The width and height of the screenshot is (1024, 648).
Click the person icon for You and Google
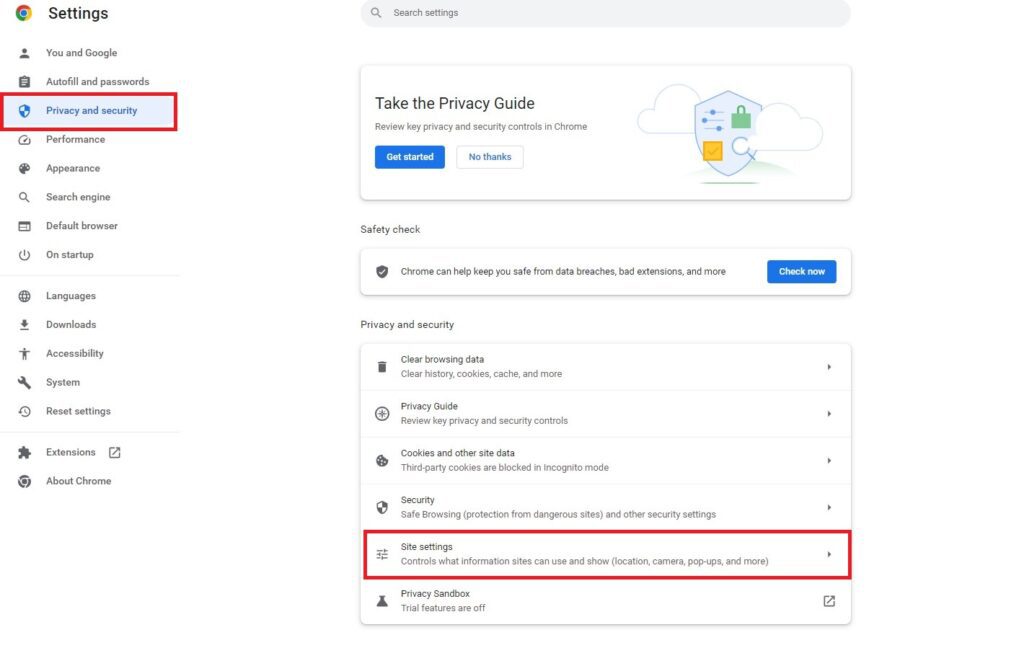point(24,53)
